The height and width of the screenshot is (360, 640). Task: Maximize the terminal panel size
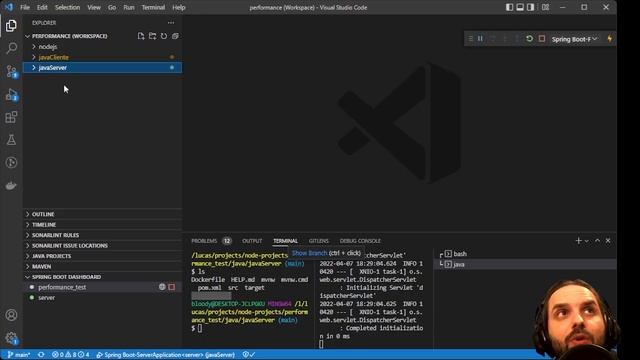pos(598,241)
